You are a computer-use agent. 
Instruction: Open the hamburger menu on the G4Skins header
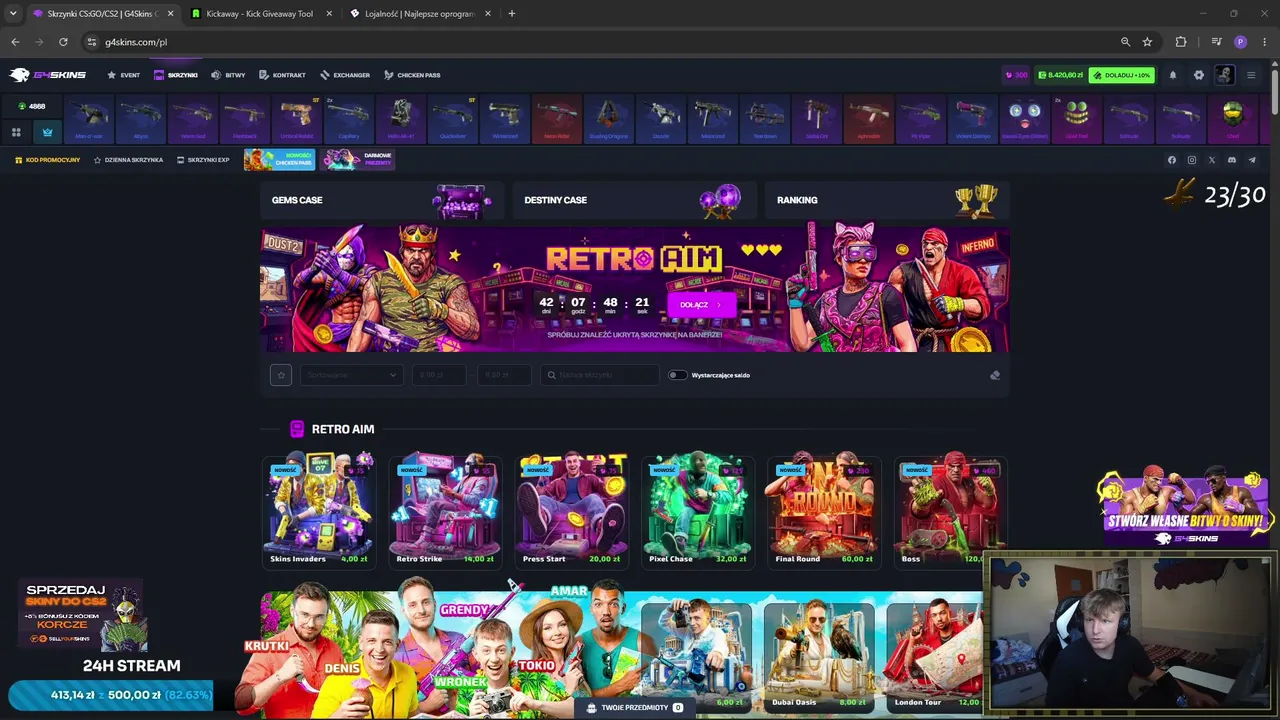(x=1251, y=75)
